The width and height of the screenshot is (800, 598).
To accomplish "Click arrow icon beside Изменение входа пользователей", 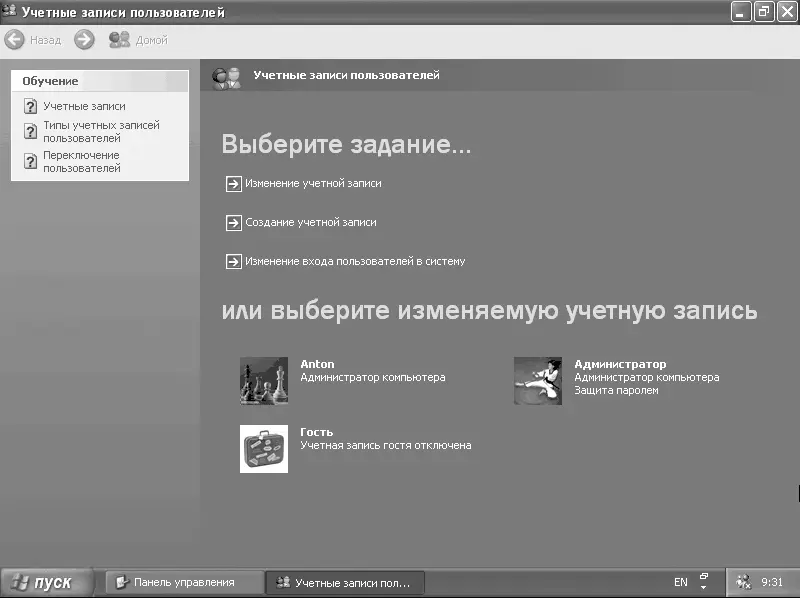I will (x=233, y=261).
